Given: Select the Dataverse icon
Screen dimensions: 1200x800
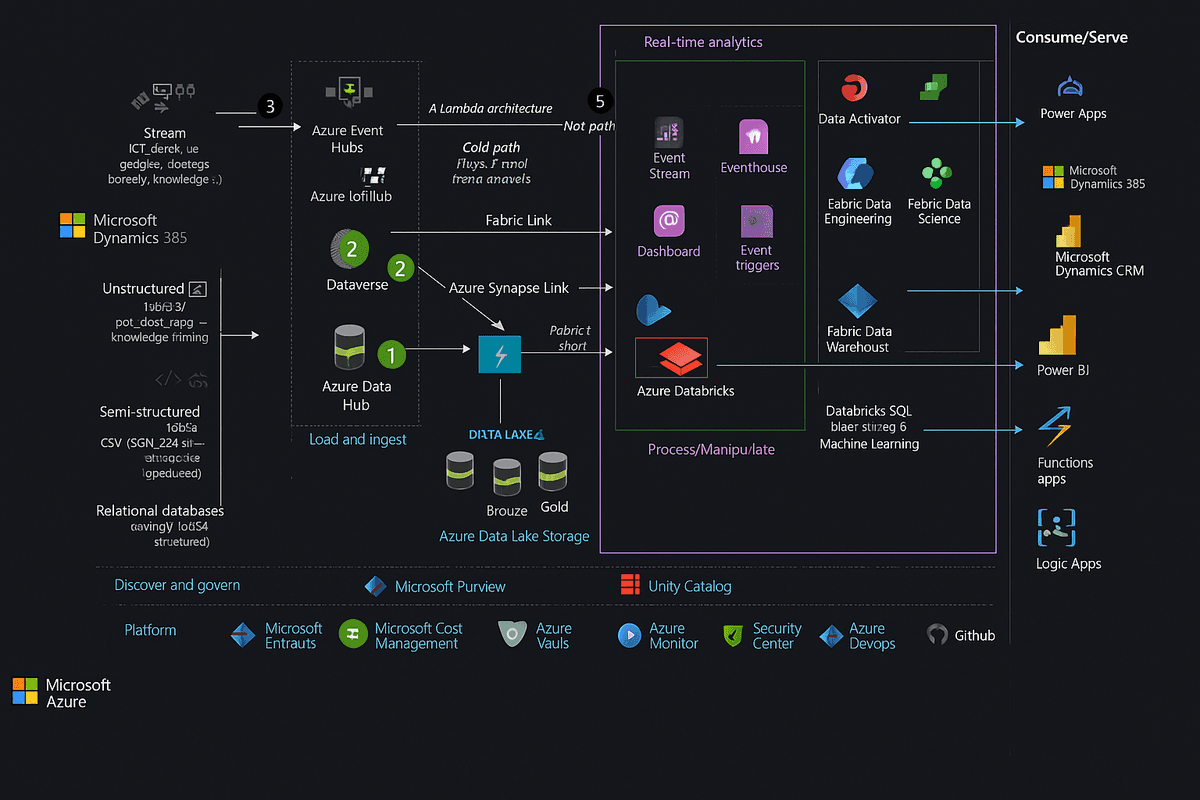Looking at the screenshot, I should (348, 249).
